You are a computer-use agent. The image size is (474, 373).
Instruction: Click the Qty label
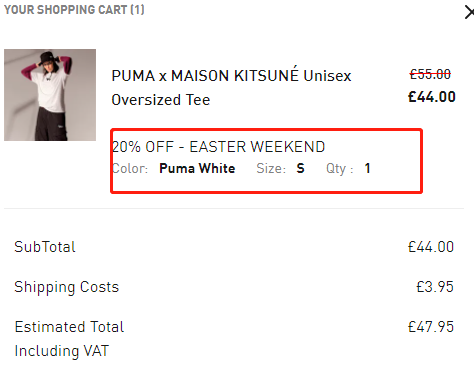click(339, 169)
